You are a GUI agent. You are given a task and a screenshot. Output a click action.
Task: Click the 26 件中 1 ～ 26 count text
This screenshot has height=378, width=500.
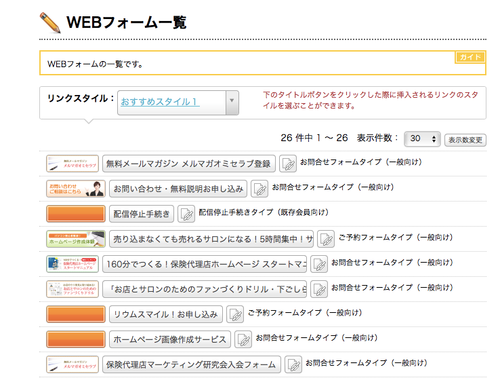(x=314, y=138)
